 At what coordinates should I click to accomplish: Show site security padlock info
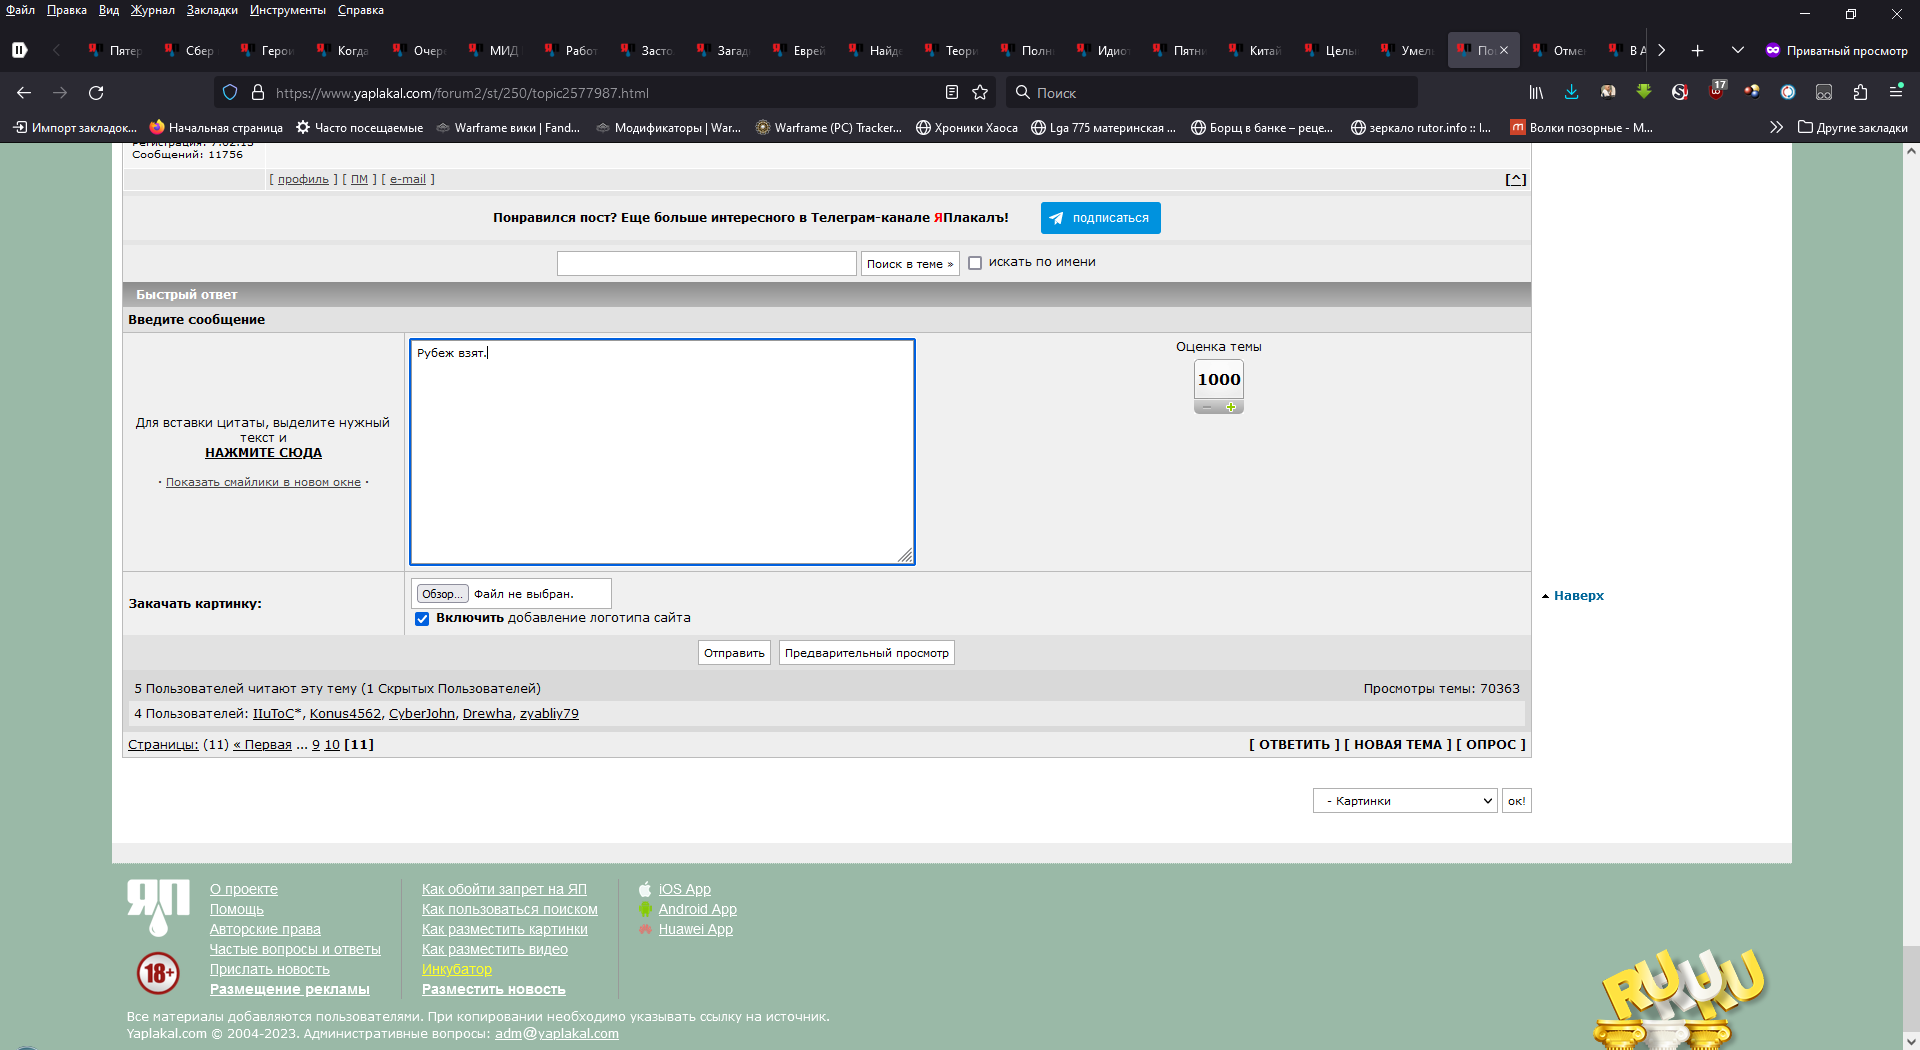point(258,93)
